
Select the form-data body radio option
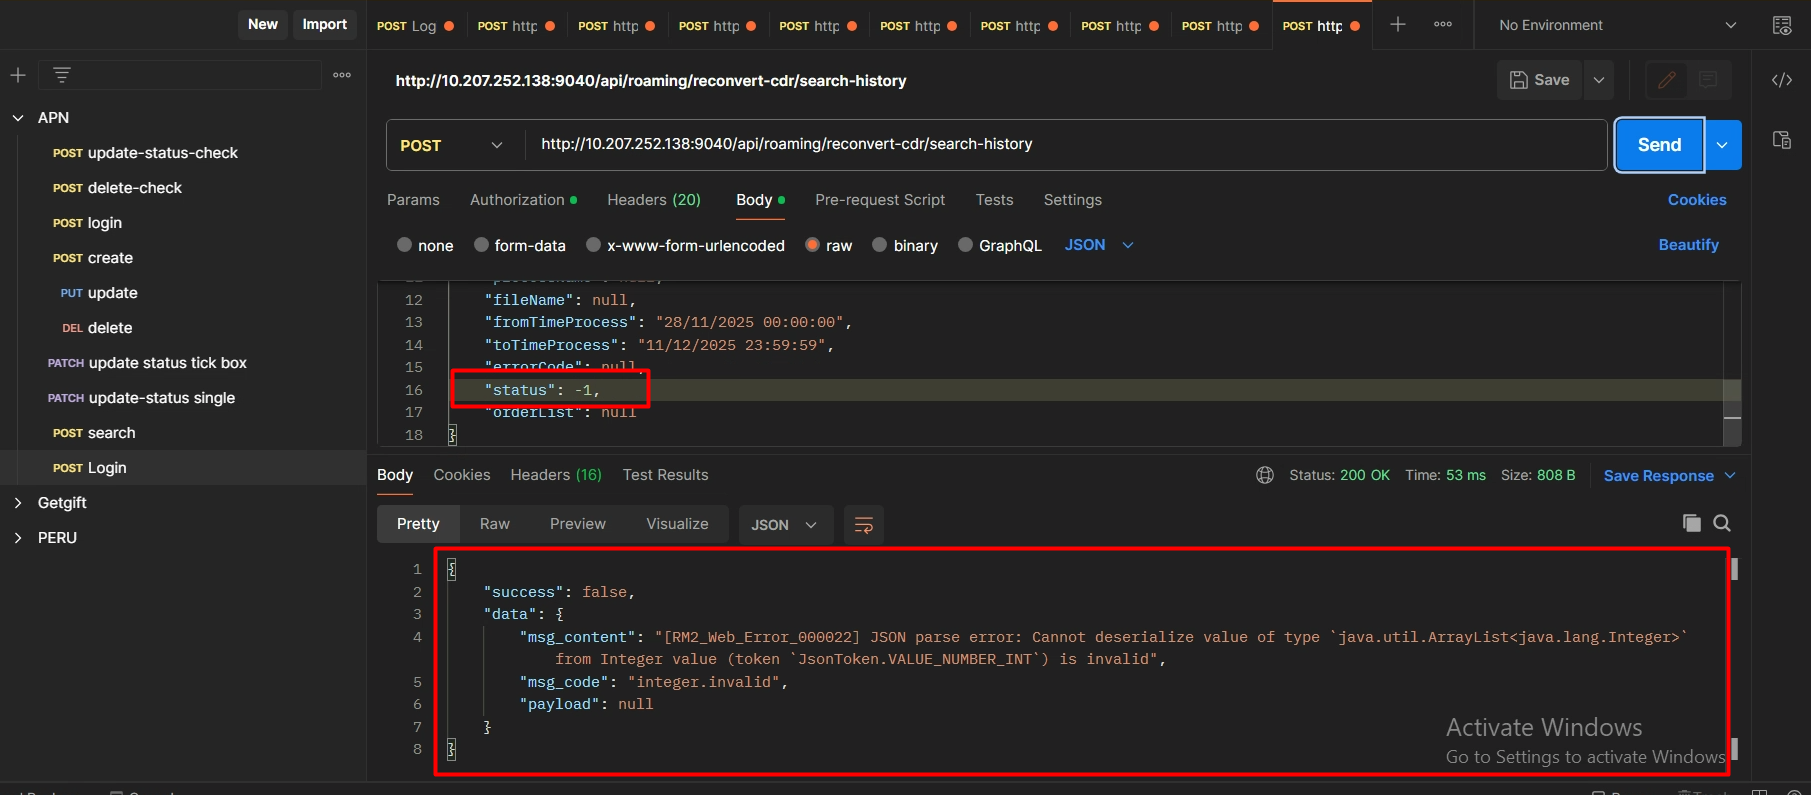482,245
